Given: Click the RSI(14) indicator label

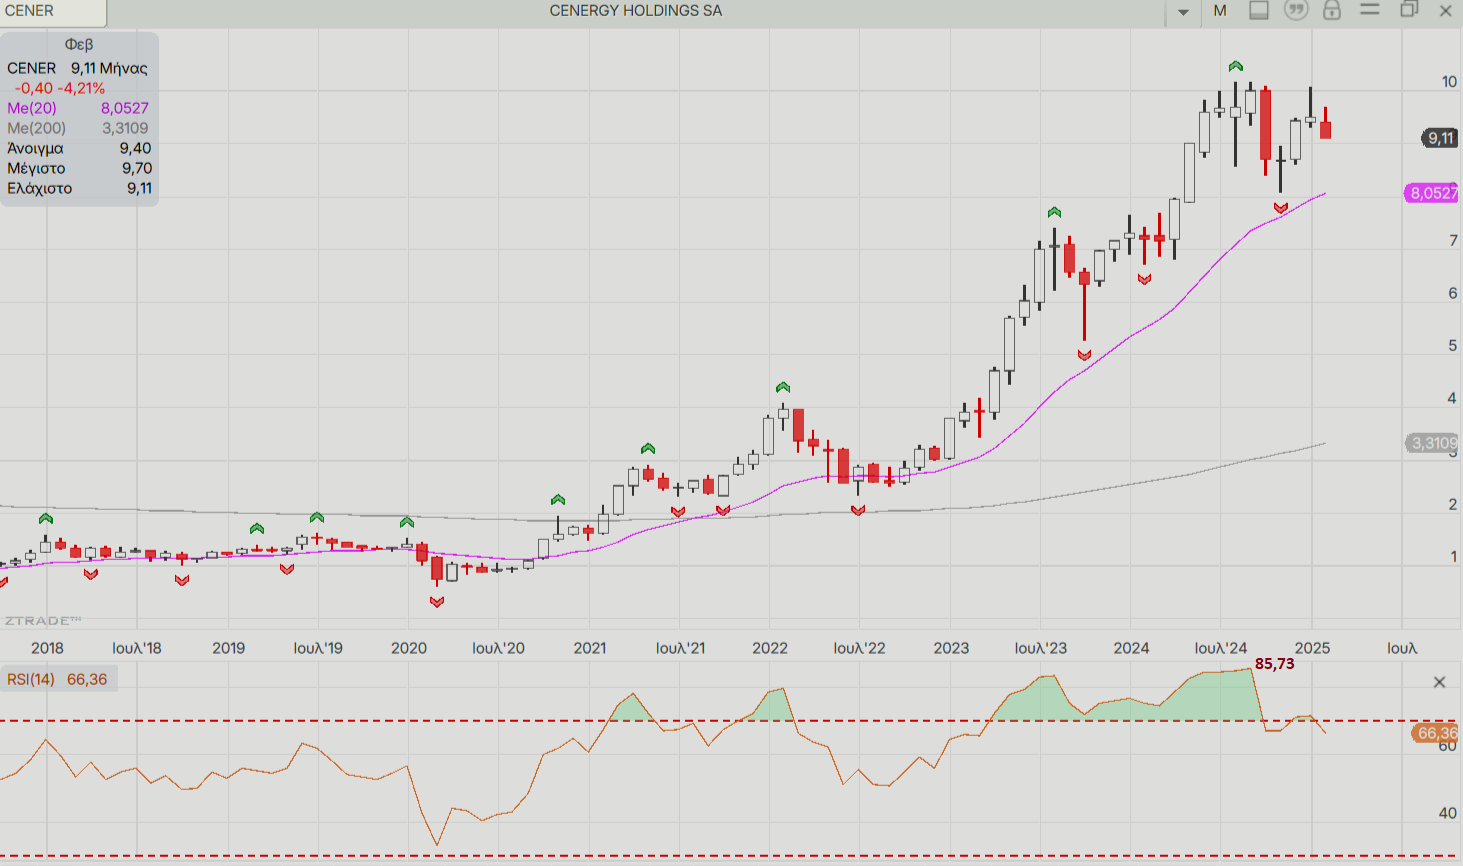Looking at the screenshot, I should (x=31, y=680).
